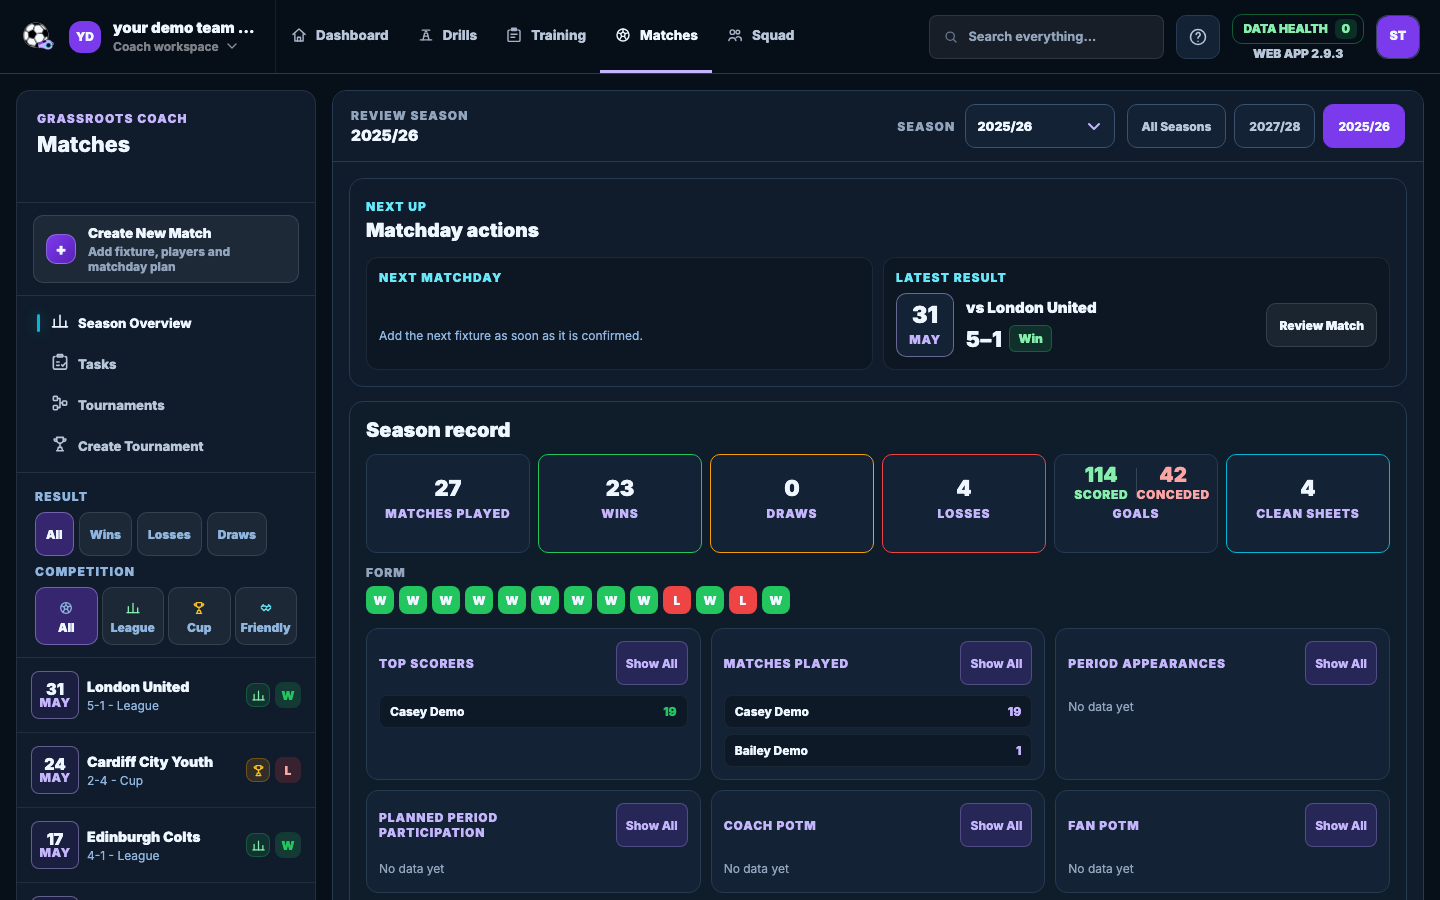Open the Data Health indicator

click(x=1297, y=29)
